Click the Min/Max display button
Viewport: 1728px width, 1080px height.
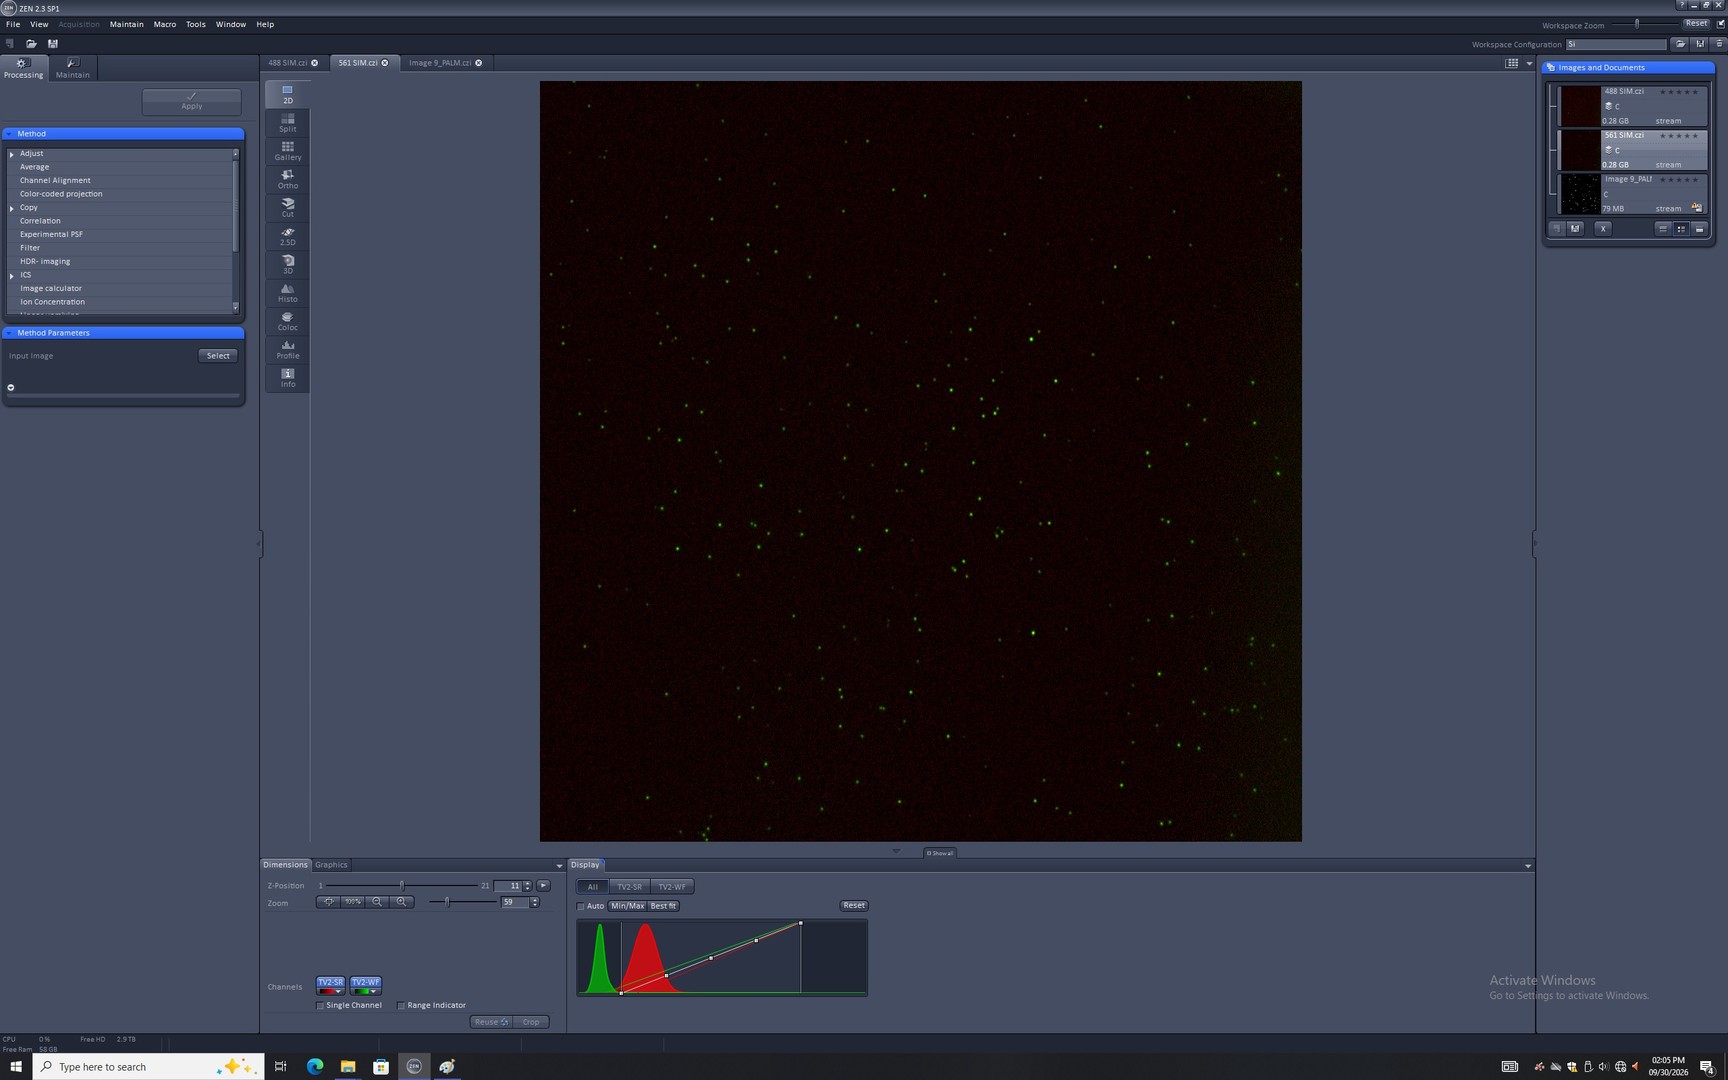coord(627,906)
